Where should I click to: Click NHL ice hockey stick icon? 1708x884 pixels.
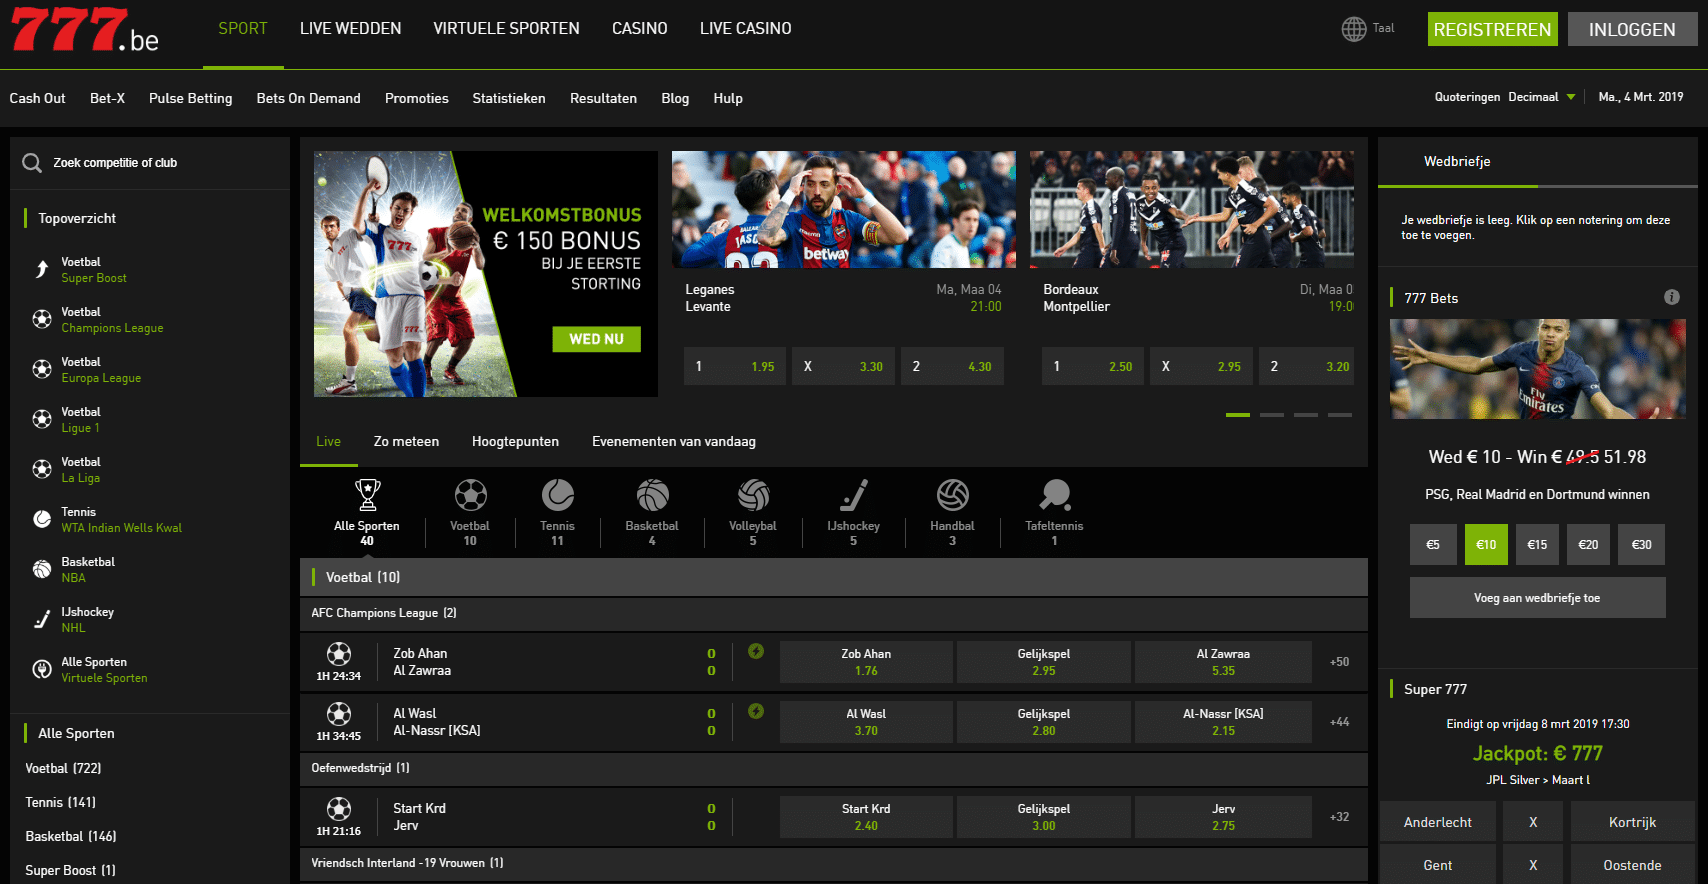pyautogui.click(x=42, y=619)
